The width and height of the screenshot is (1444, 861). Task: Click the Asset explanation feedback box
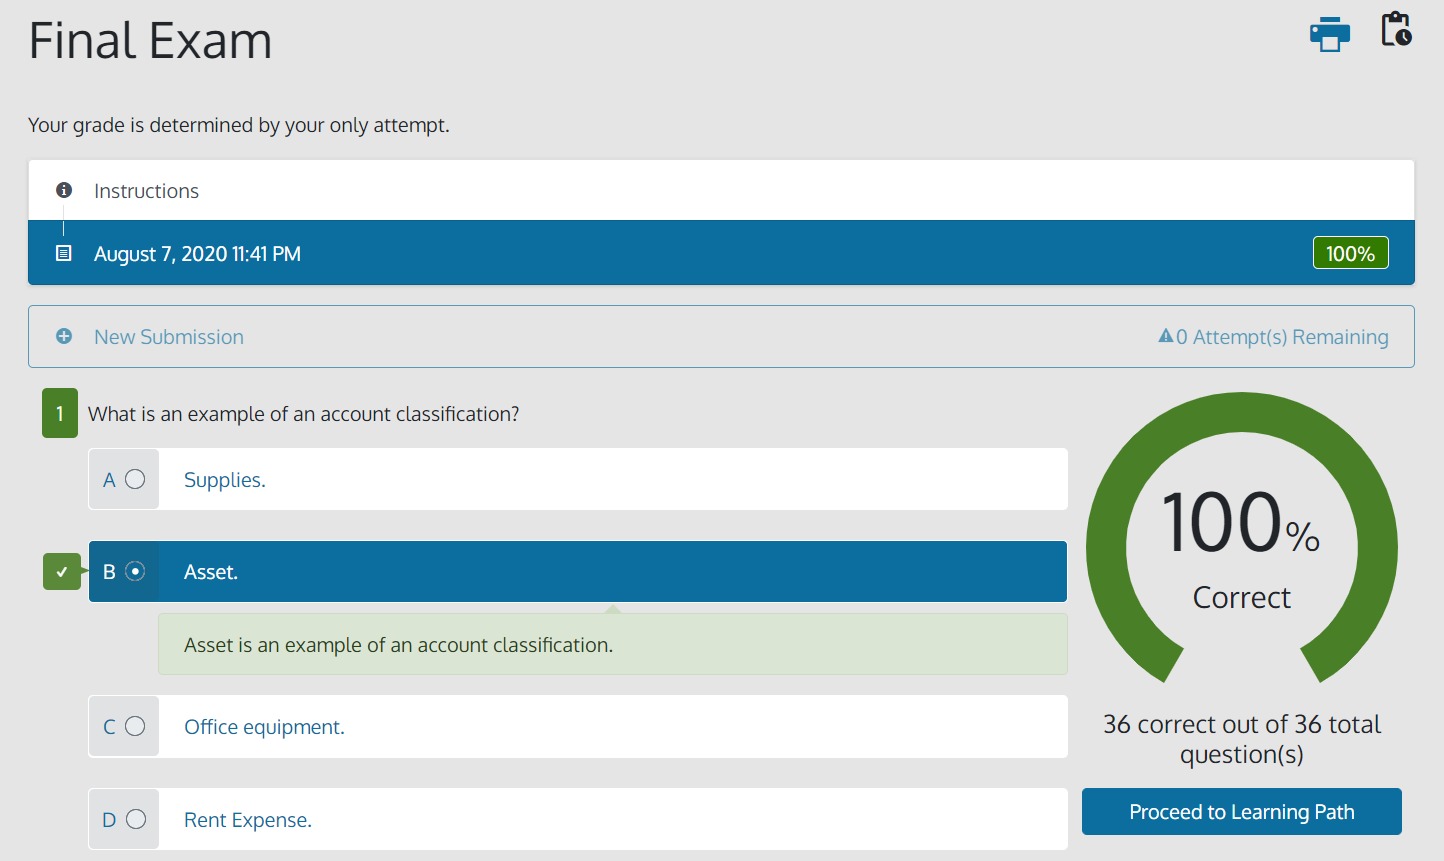tap(613, 644)
